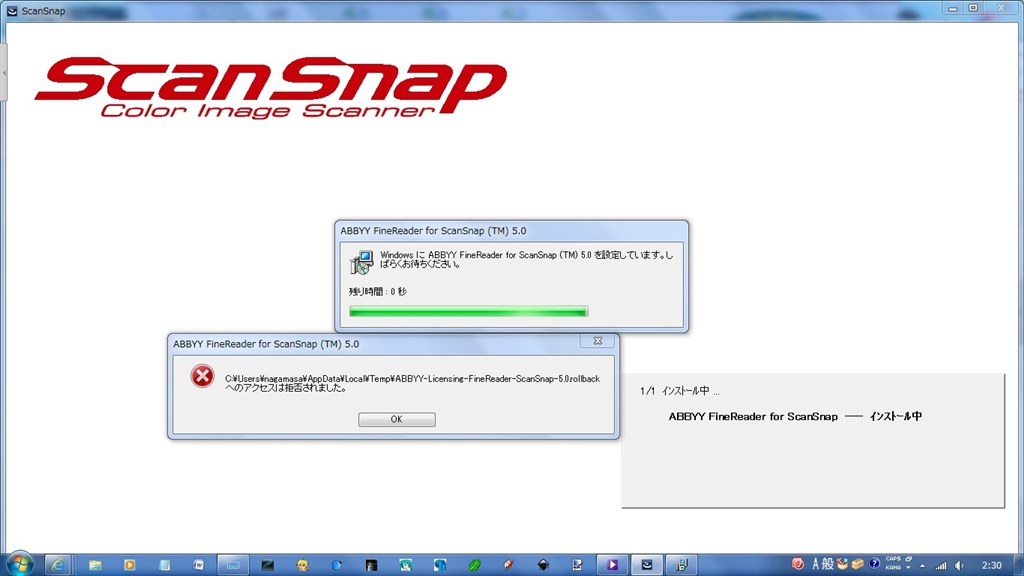Screen dimensions: 1024x576
Task: Click the ScanSnap Color Image Scanner logo
Action: (x=270, y=88)
